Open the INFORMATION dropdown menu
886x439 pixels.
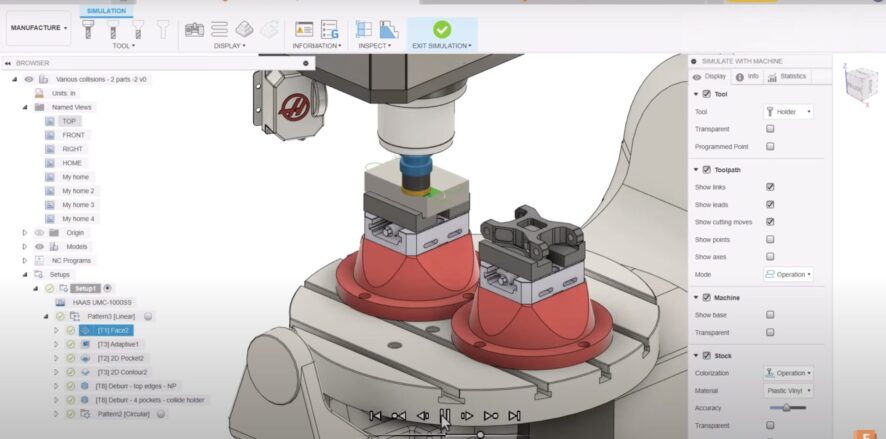coord(317,46)
